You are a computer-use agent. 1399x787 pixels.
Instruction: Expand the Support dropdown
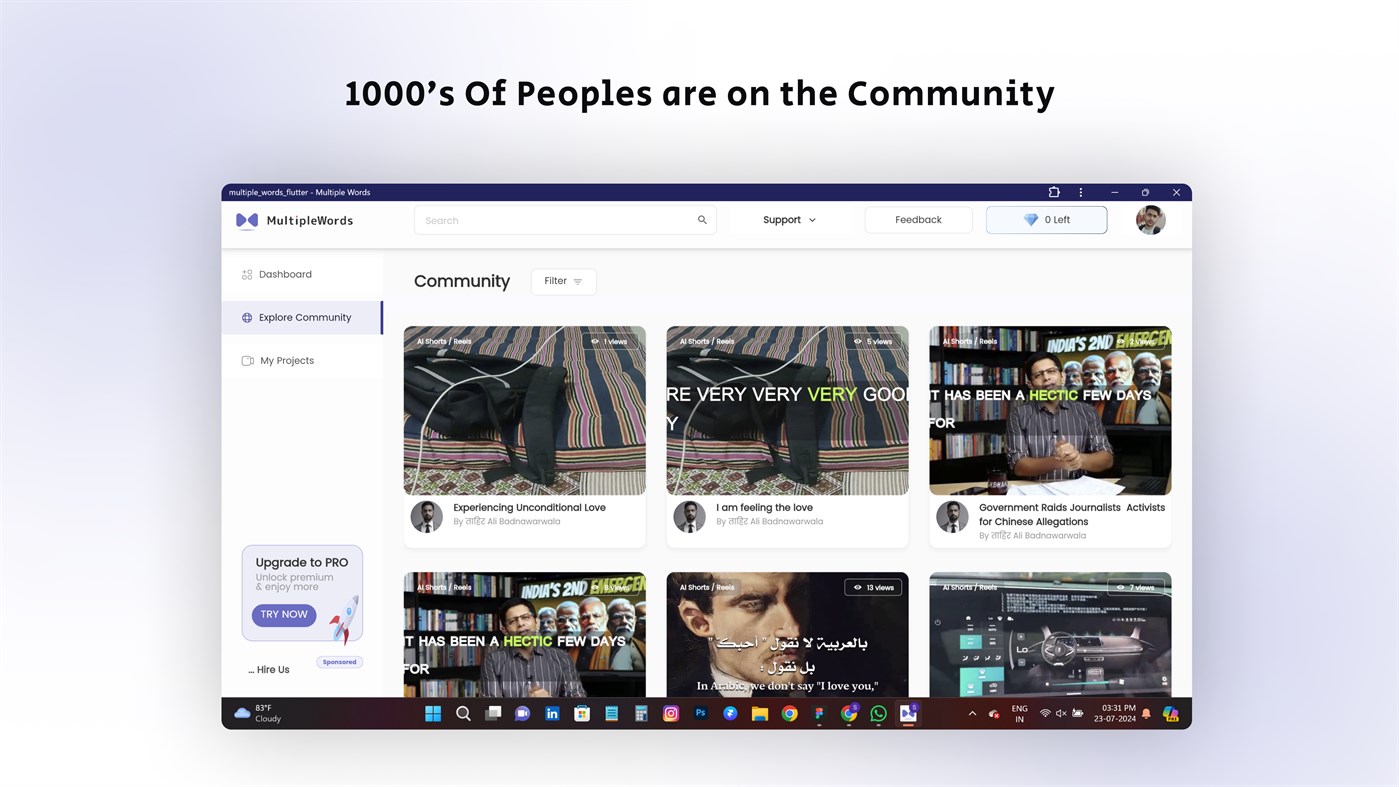[789, 219]
